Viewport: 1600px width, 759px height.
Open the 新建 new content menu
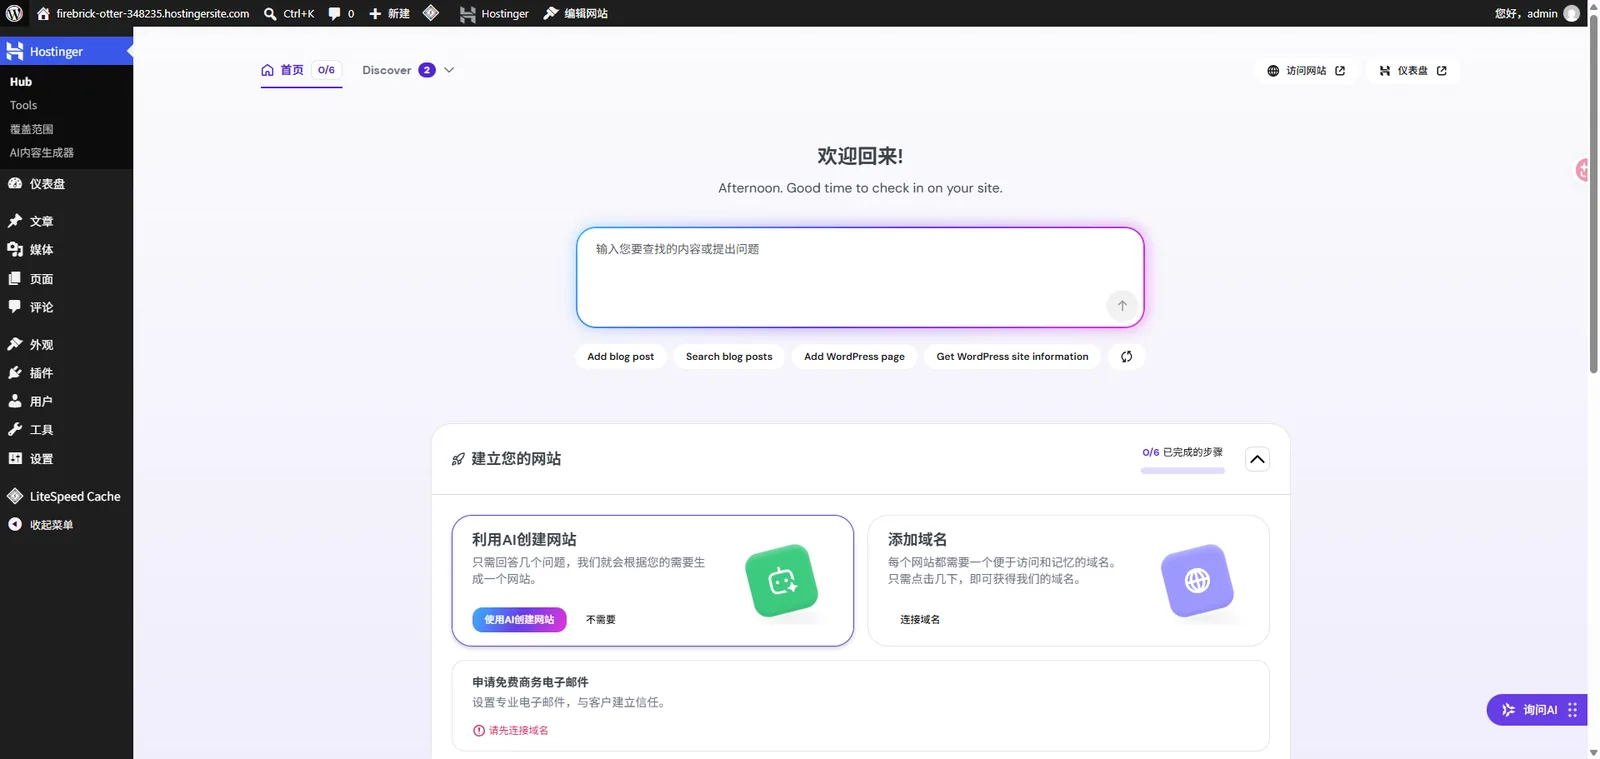389,13
